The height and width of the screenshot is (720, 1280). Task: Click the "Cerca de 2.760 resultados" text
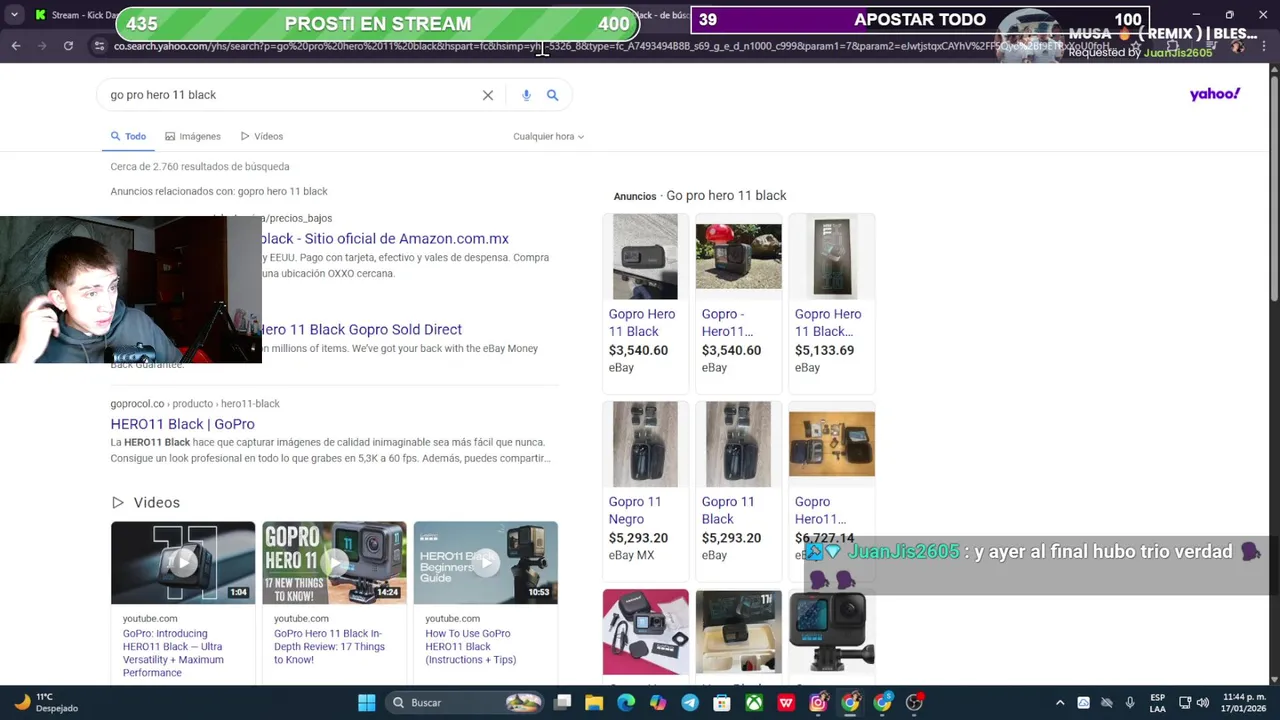tap(200, 167)
